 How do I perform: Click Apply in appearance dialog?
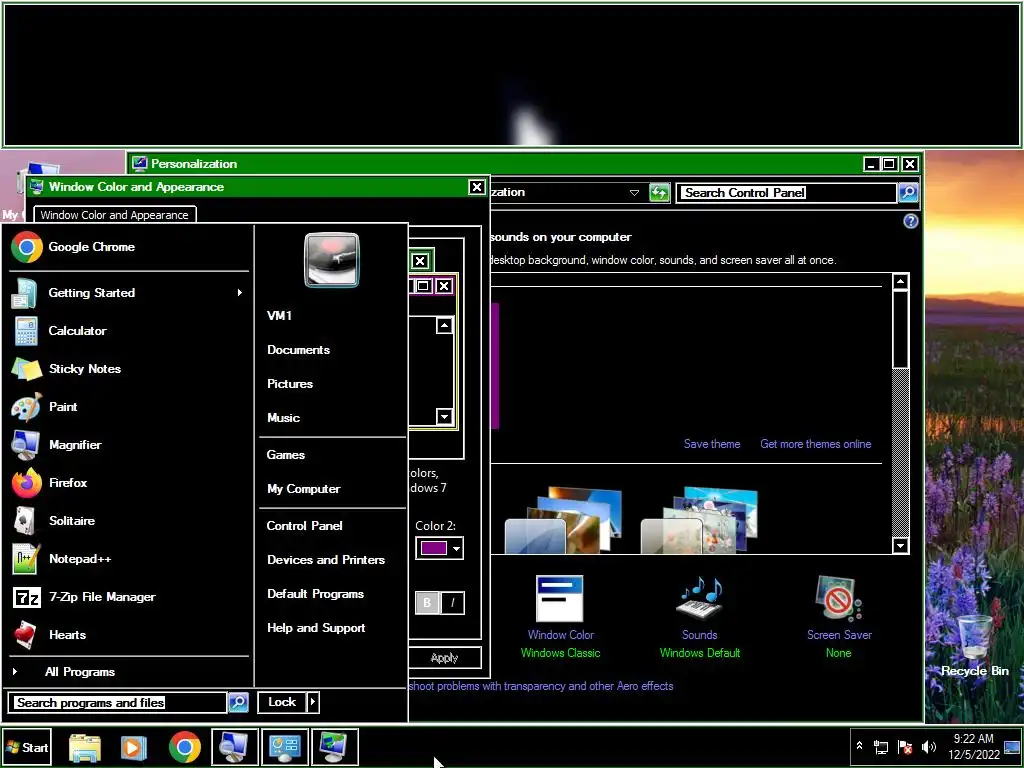pos(445,658)
